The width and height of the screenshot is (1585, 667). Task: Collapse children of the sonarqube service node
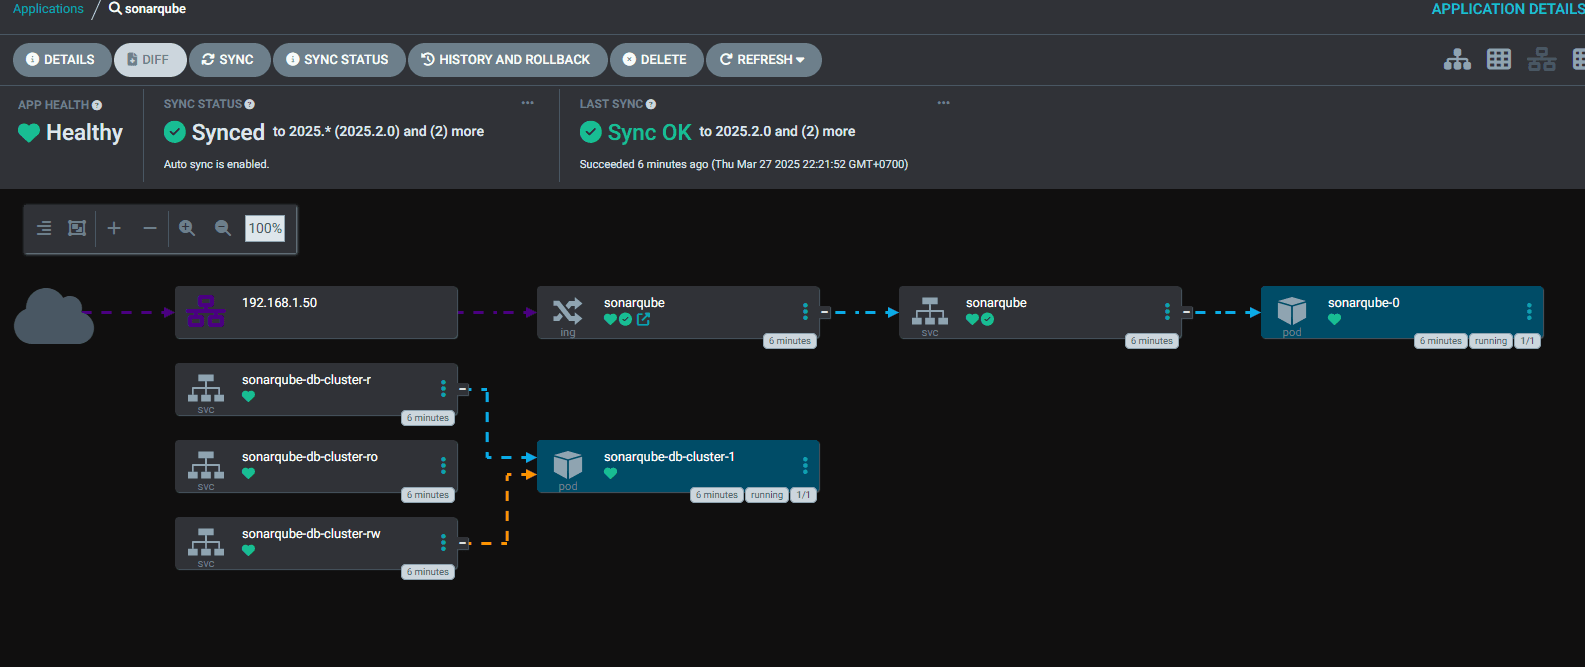point(1187,312)
